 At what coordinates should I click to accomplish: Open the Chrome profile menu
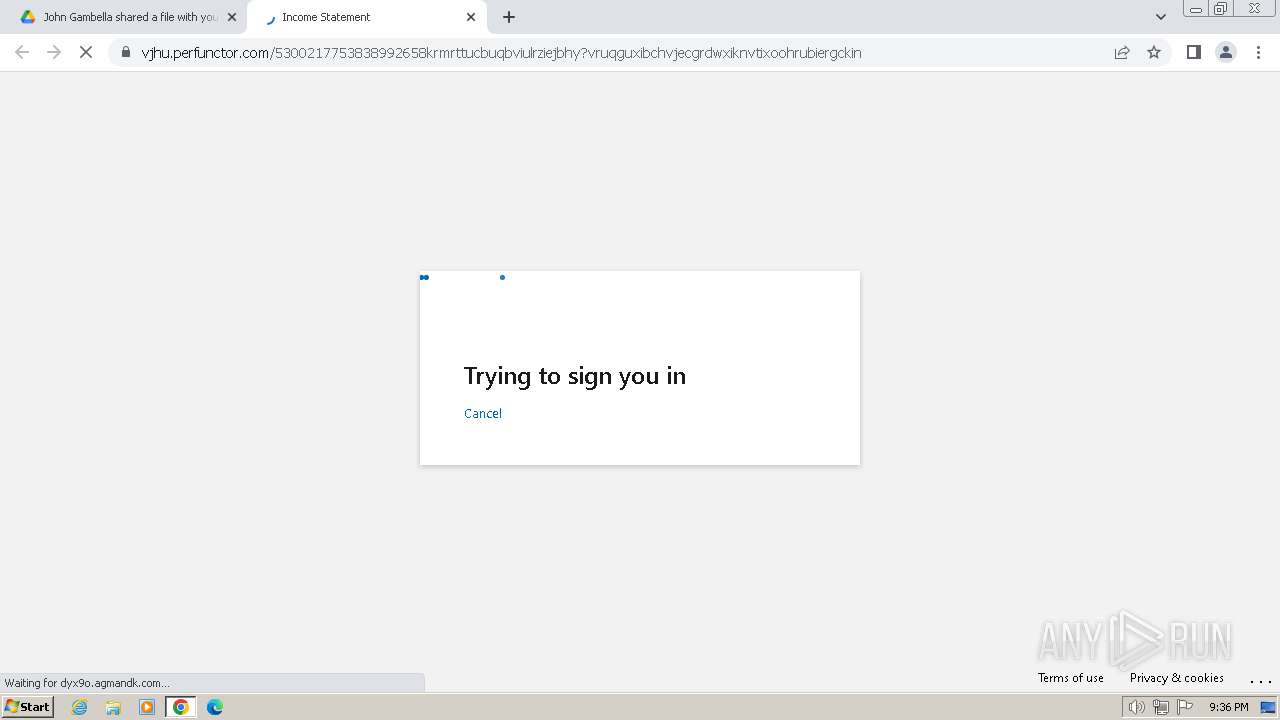(x=1226, y=53)
